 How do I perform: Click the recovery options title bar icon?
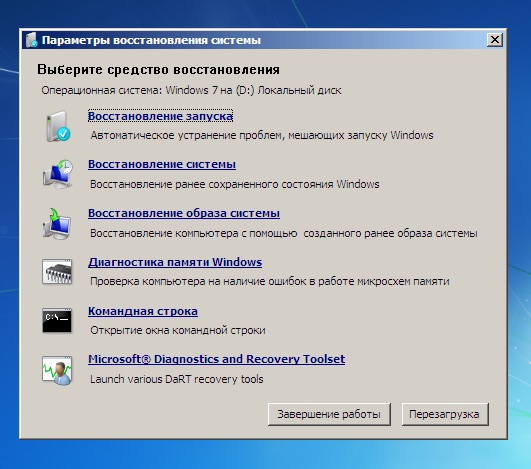click(x=31, y=40)
